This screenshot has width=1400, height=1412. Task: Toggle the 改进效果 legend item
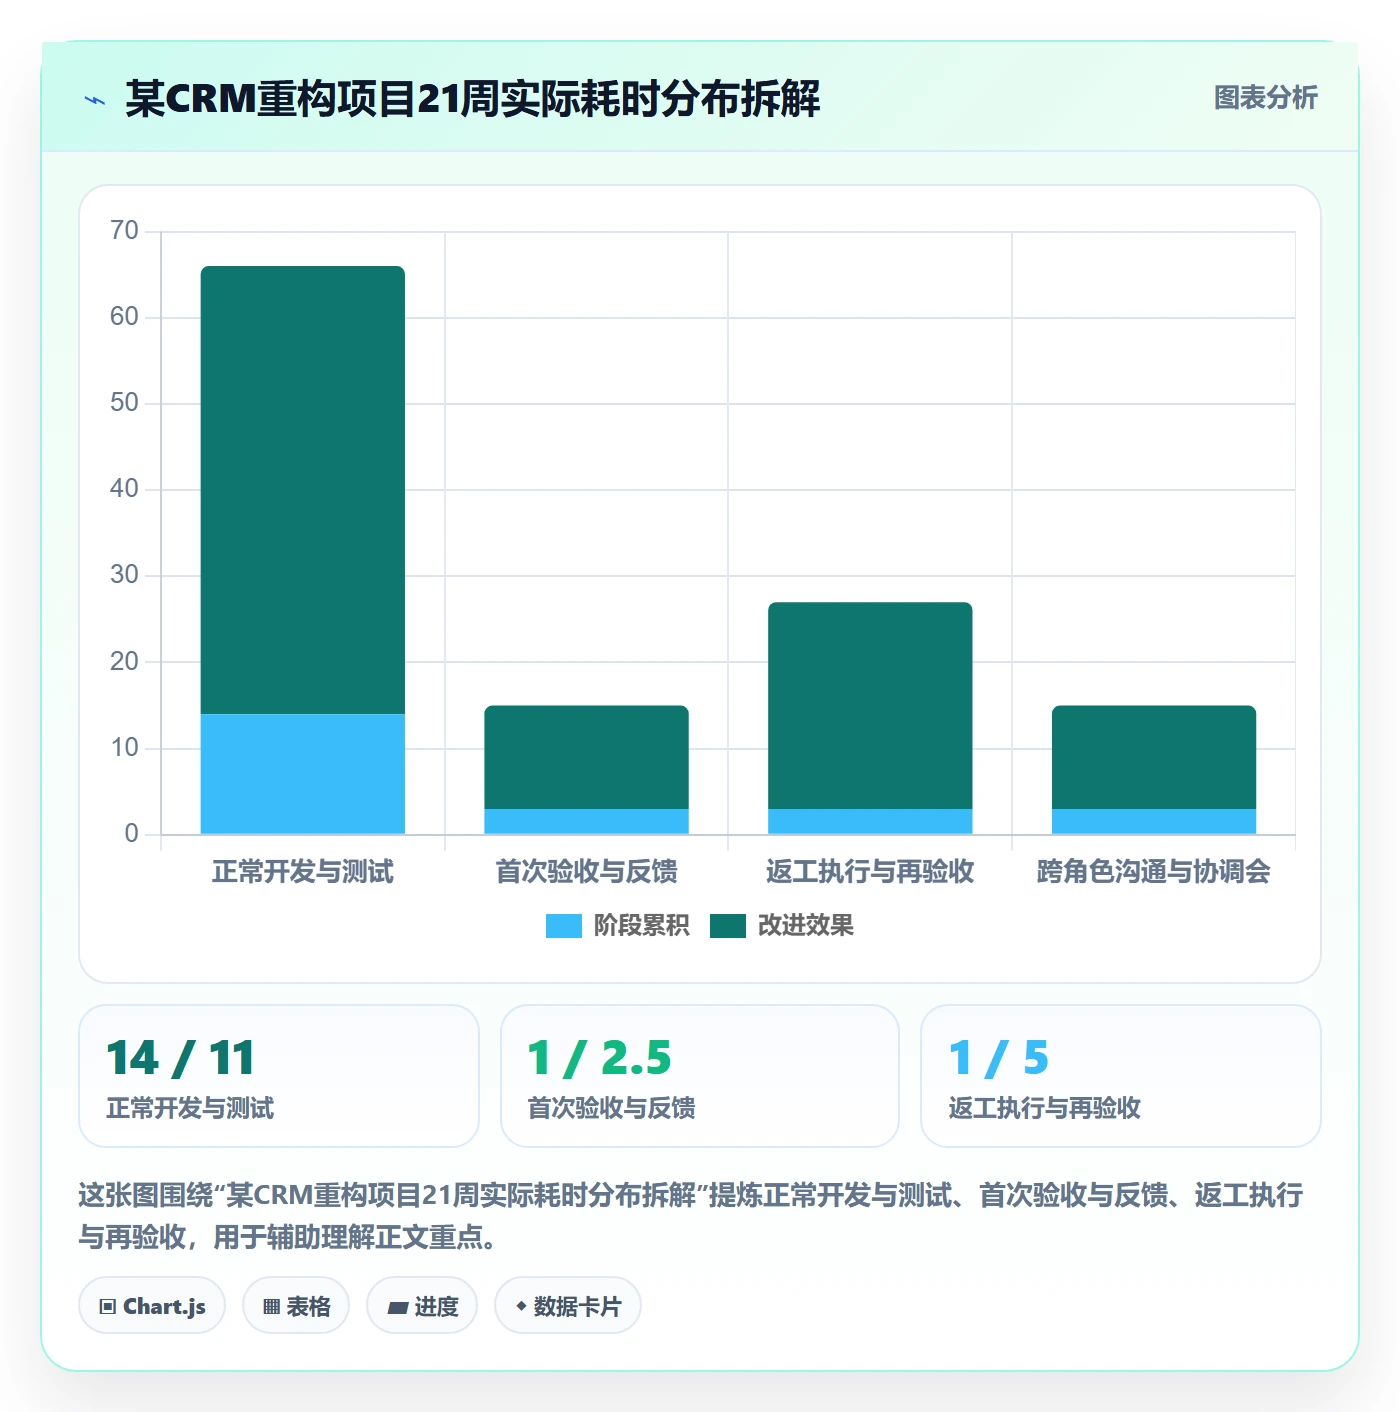(x=781, y=926)
